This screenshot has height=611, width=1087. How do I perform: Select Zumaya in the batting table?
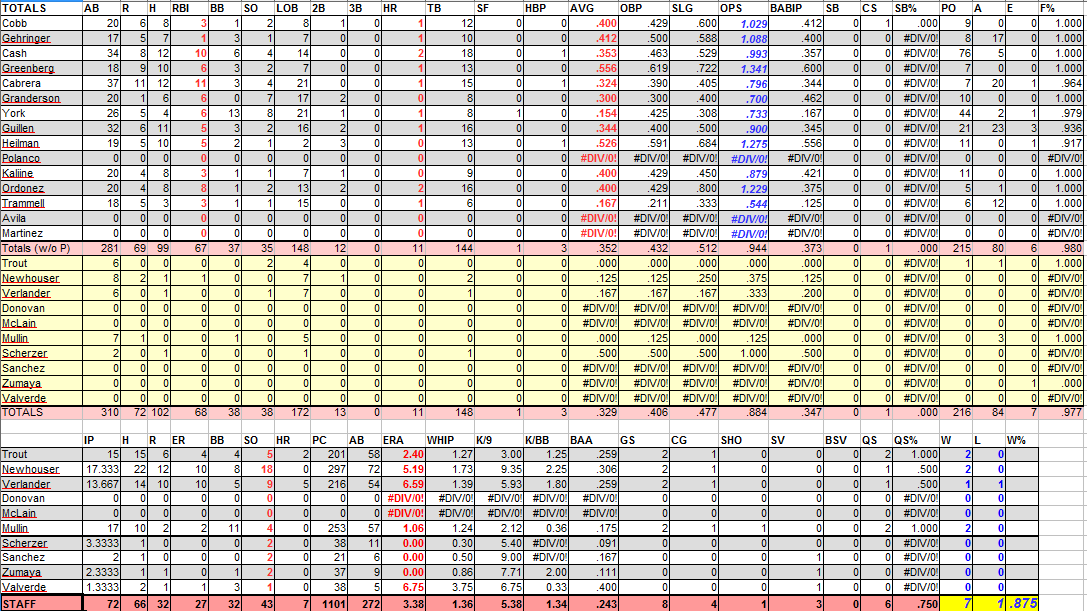click(x=42, y=384)
